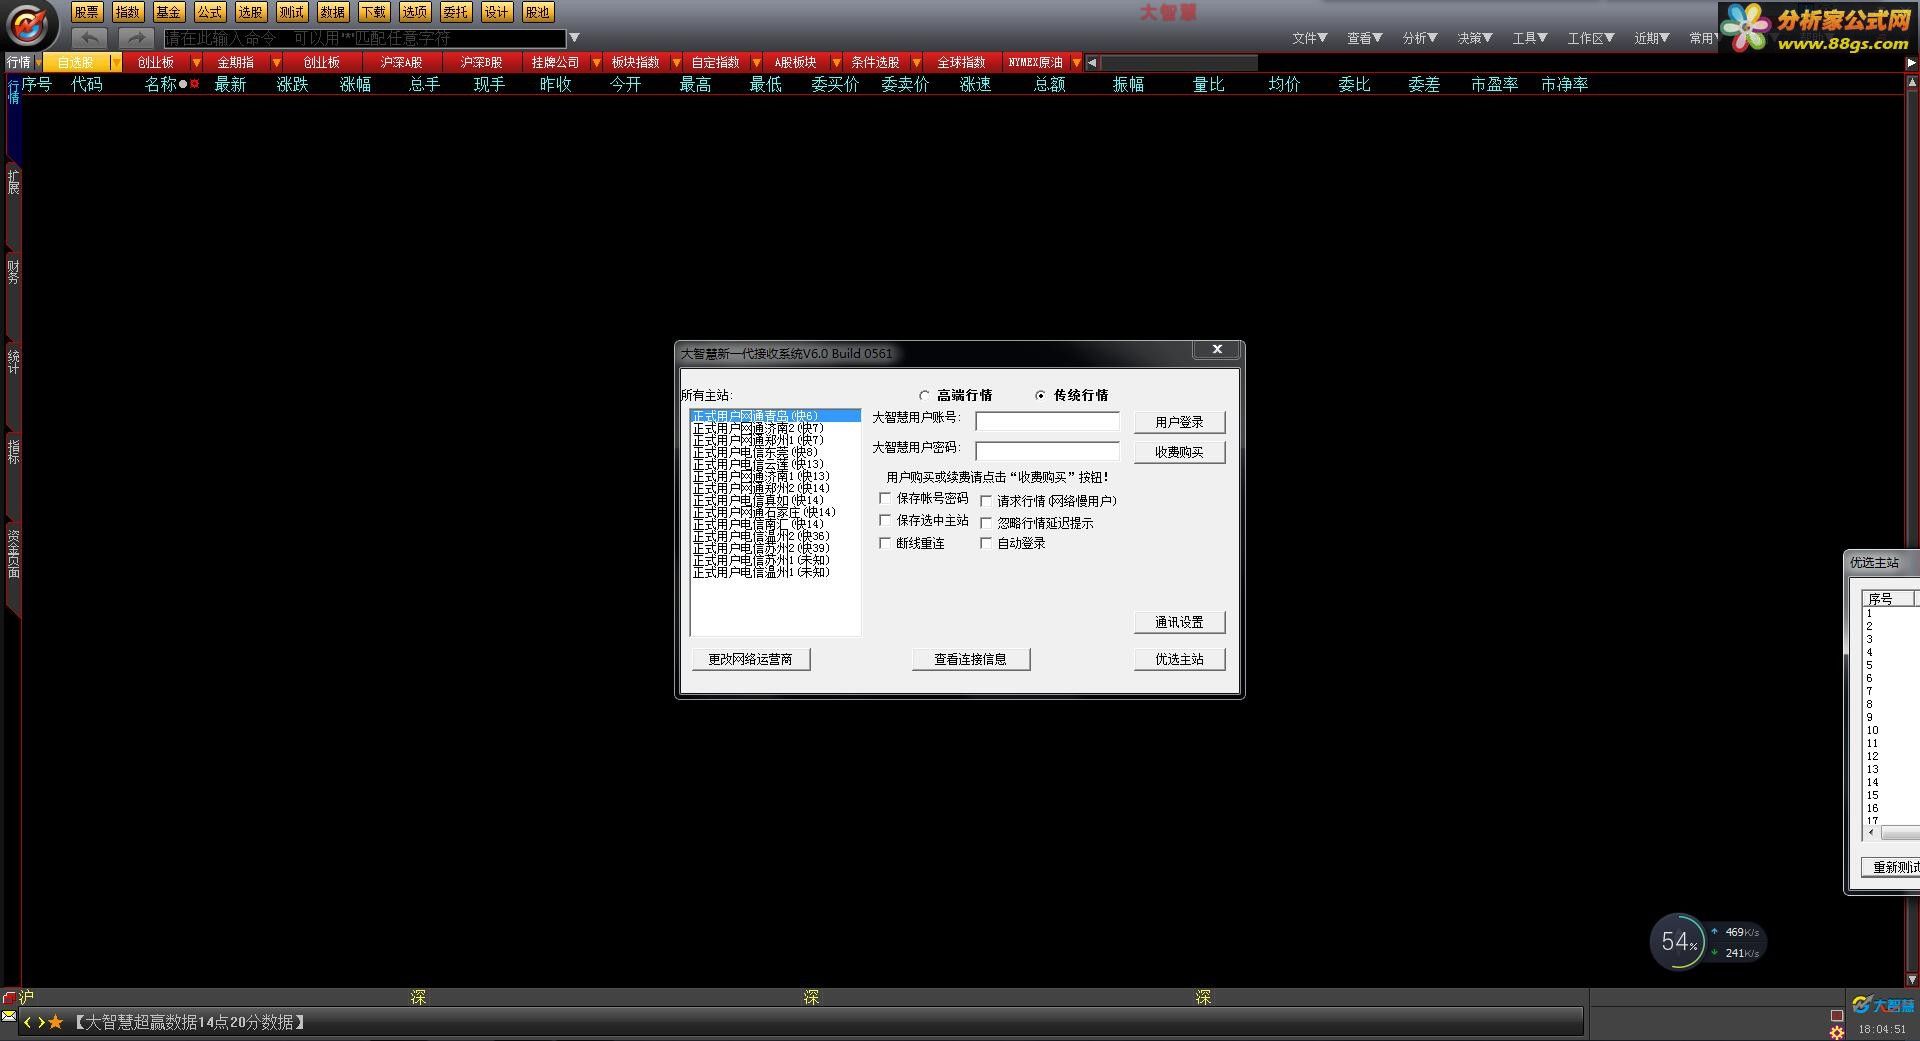
Task: Open the 分析 menu
Action: pyautogui.click(x=1419, y=38)
